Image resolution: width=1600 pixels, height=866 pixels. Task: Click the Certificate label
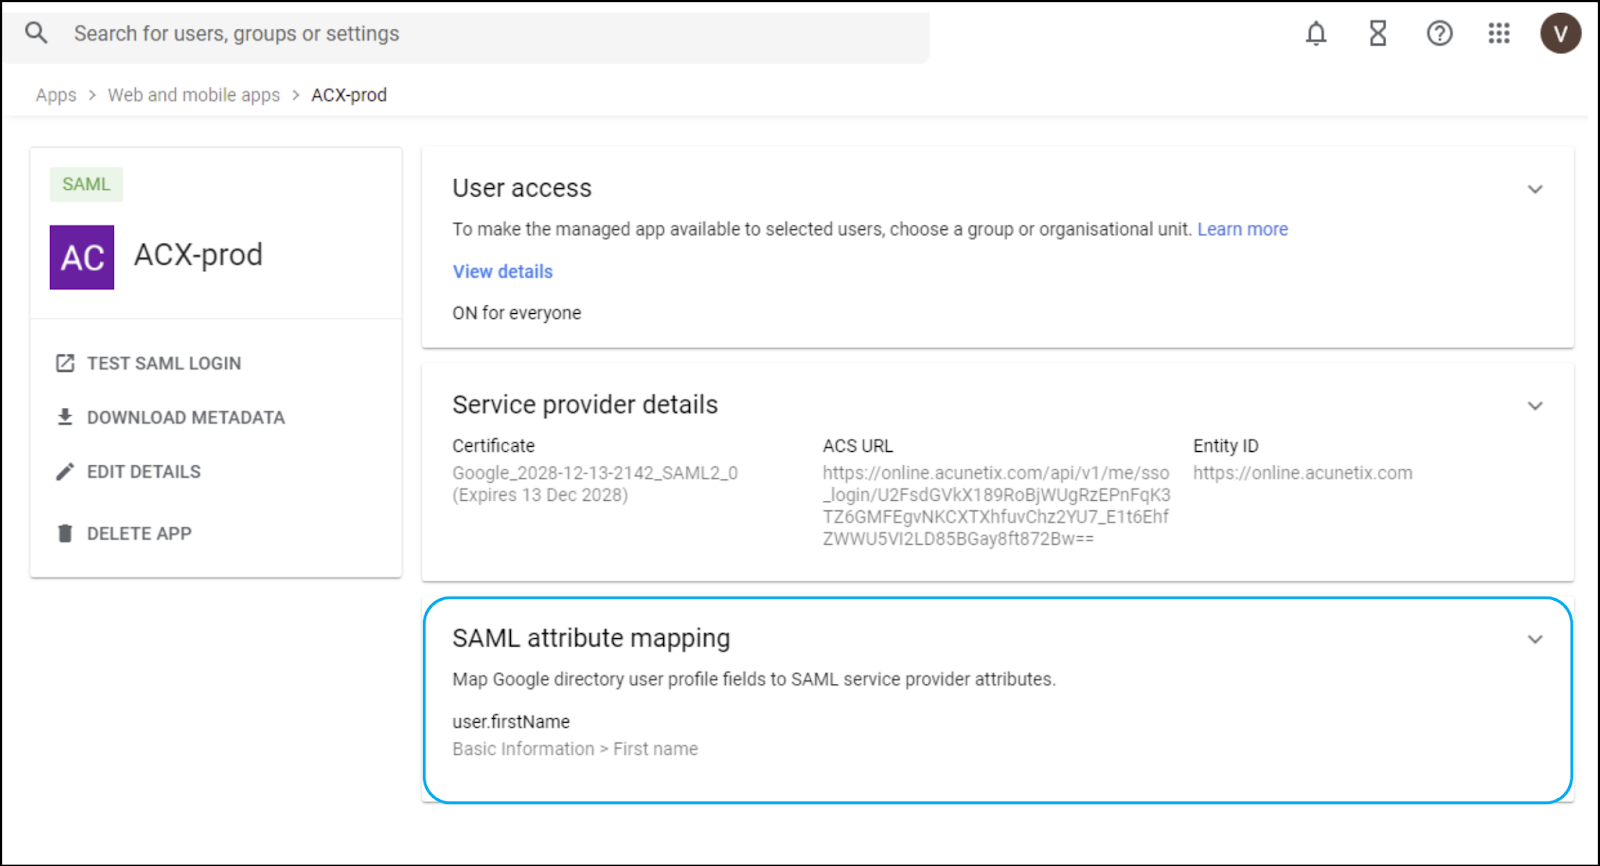[493, 446]
